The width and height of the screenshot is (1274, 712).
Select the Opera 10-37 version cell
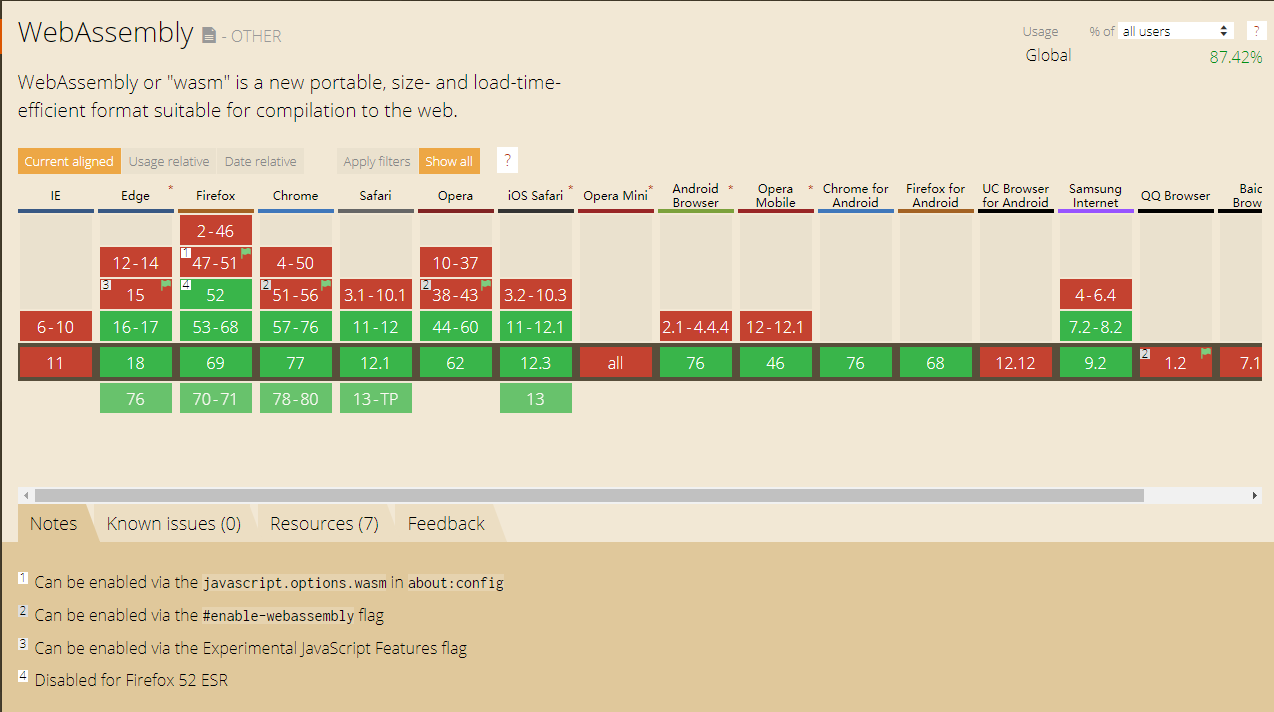pos(456,263)
